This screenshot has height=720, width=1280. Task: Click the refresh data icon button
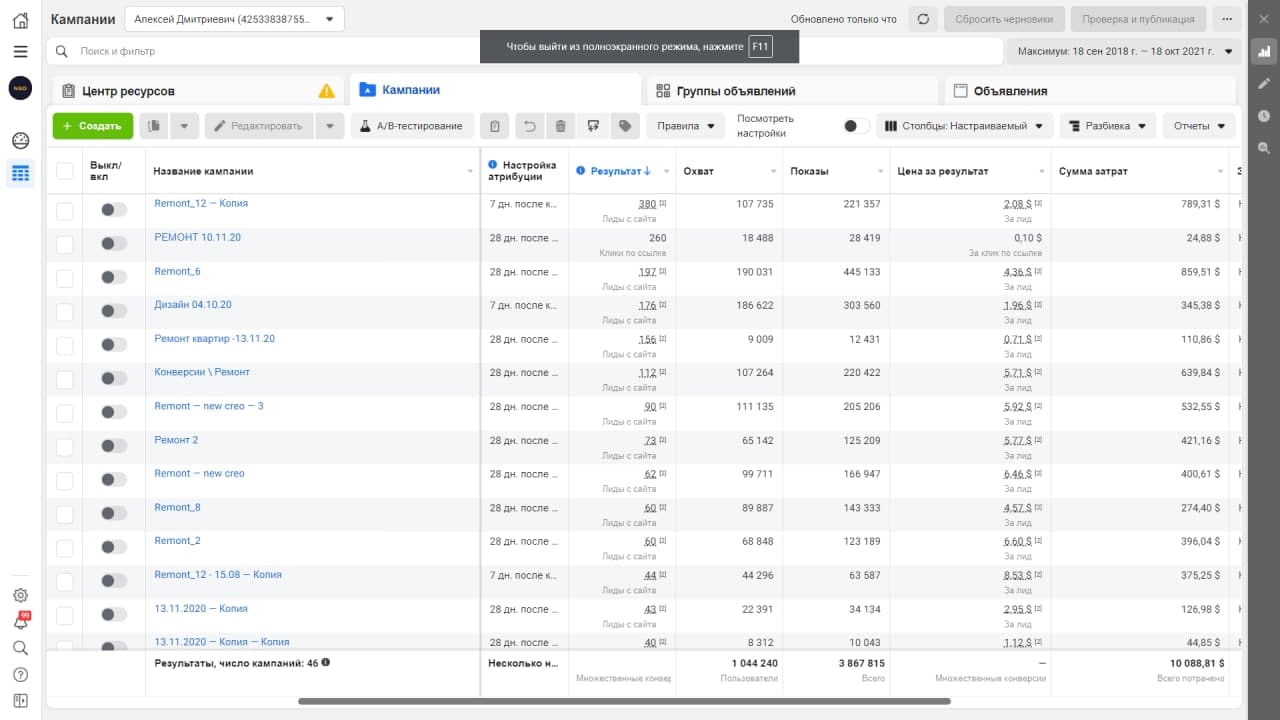[x=923, y=19]
